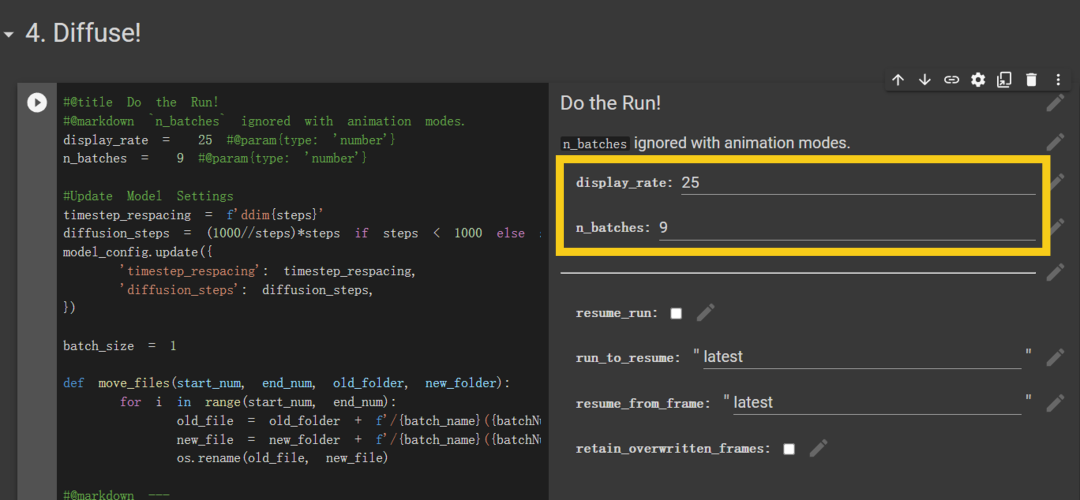Move cell up with arrow icon
1080x500 pixels.
898,80
